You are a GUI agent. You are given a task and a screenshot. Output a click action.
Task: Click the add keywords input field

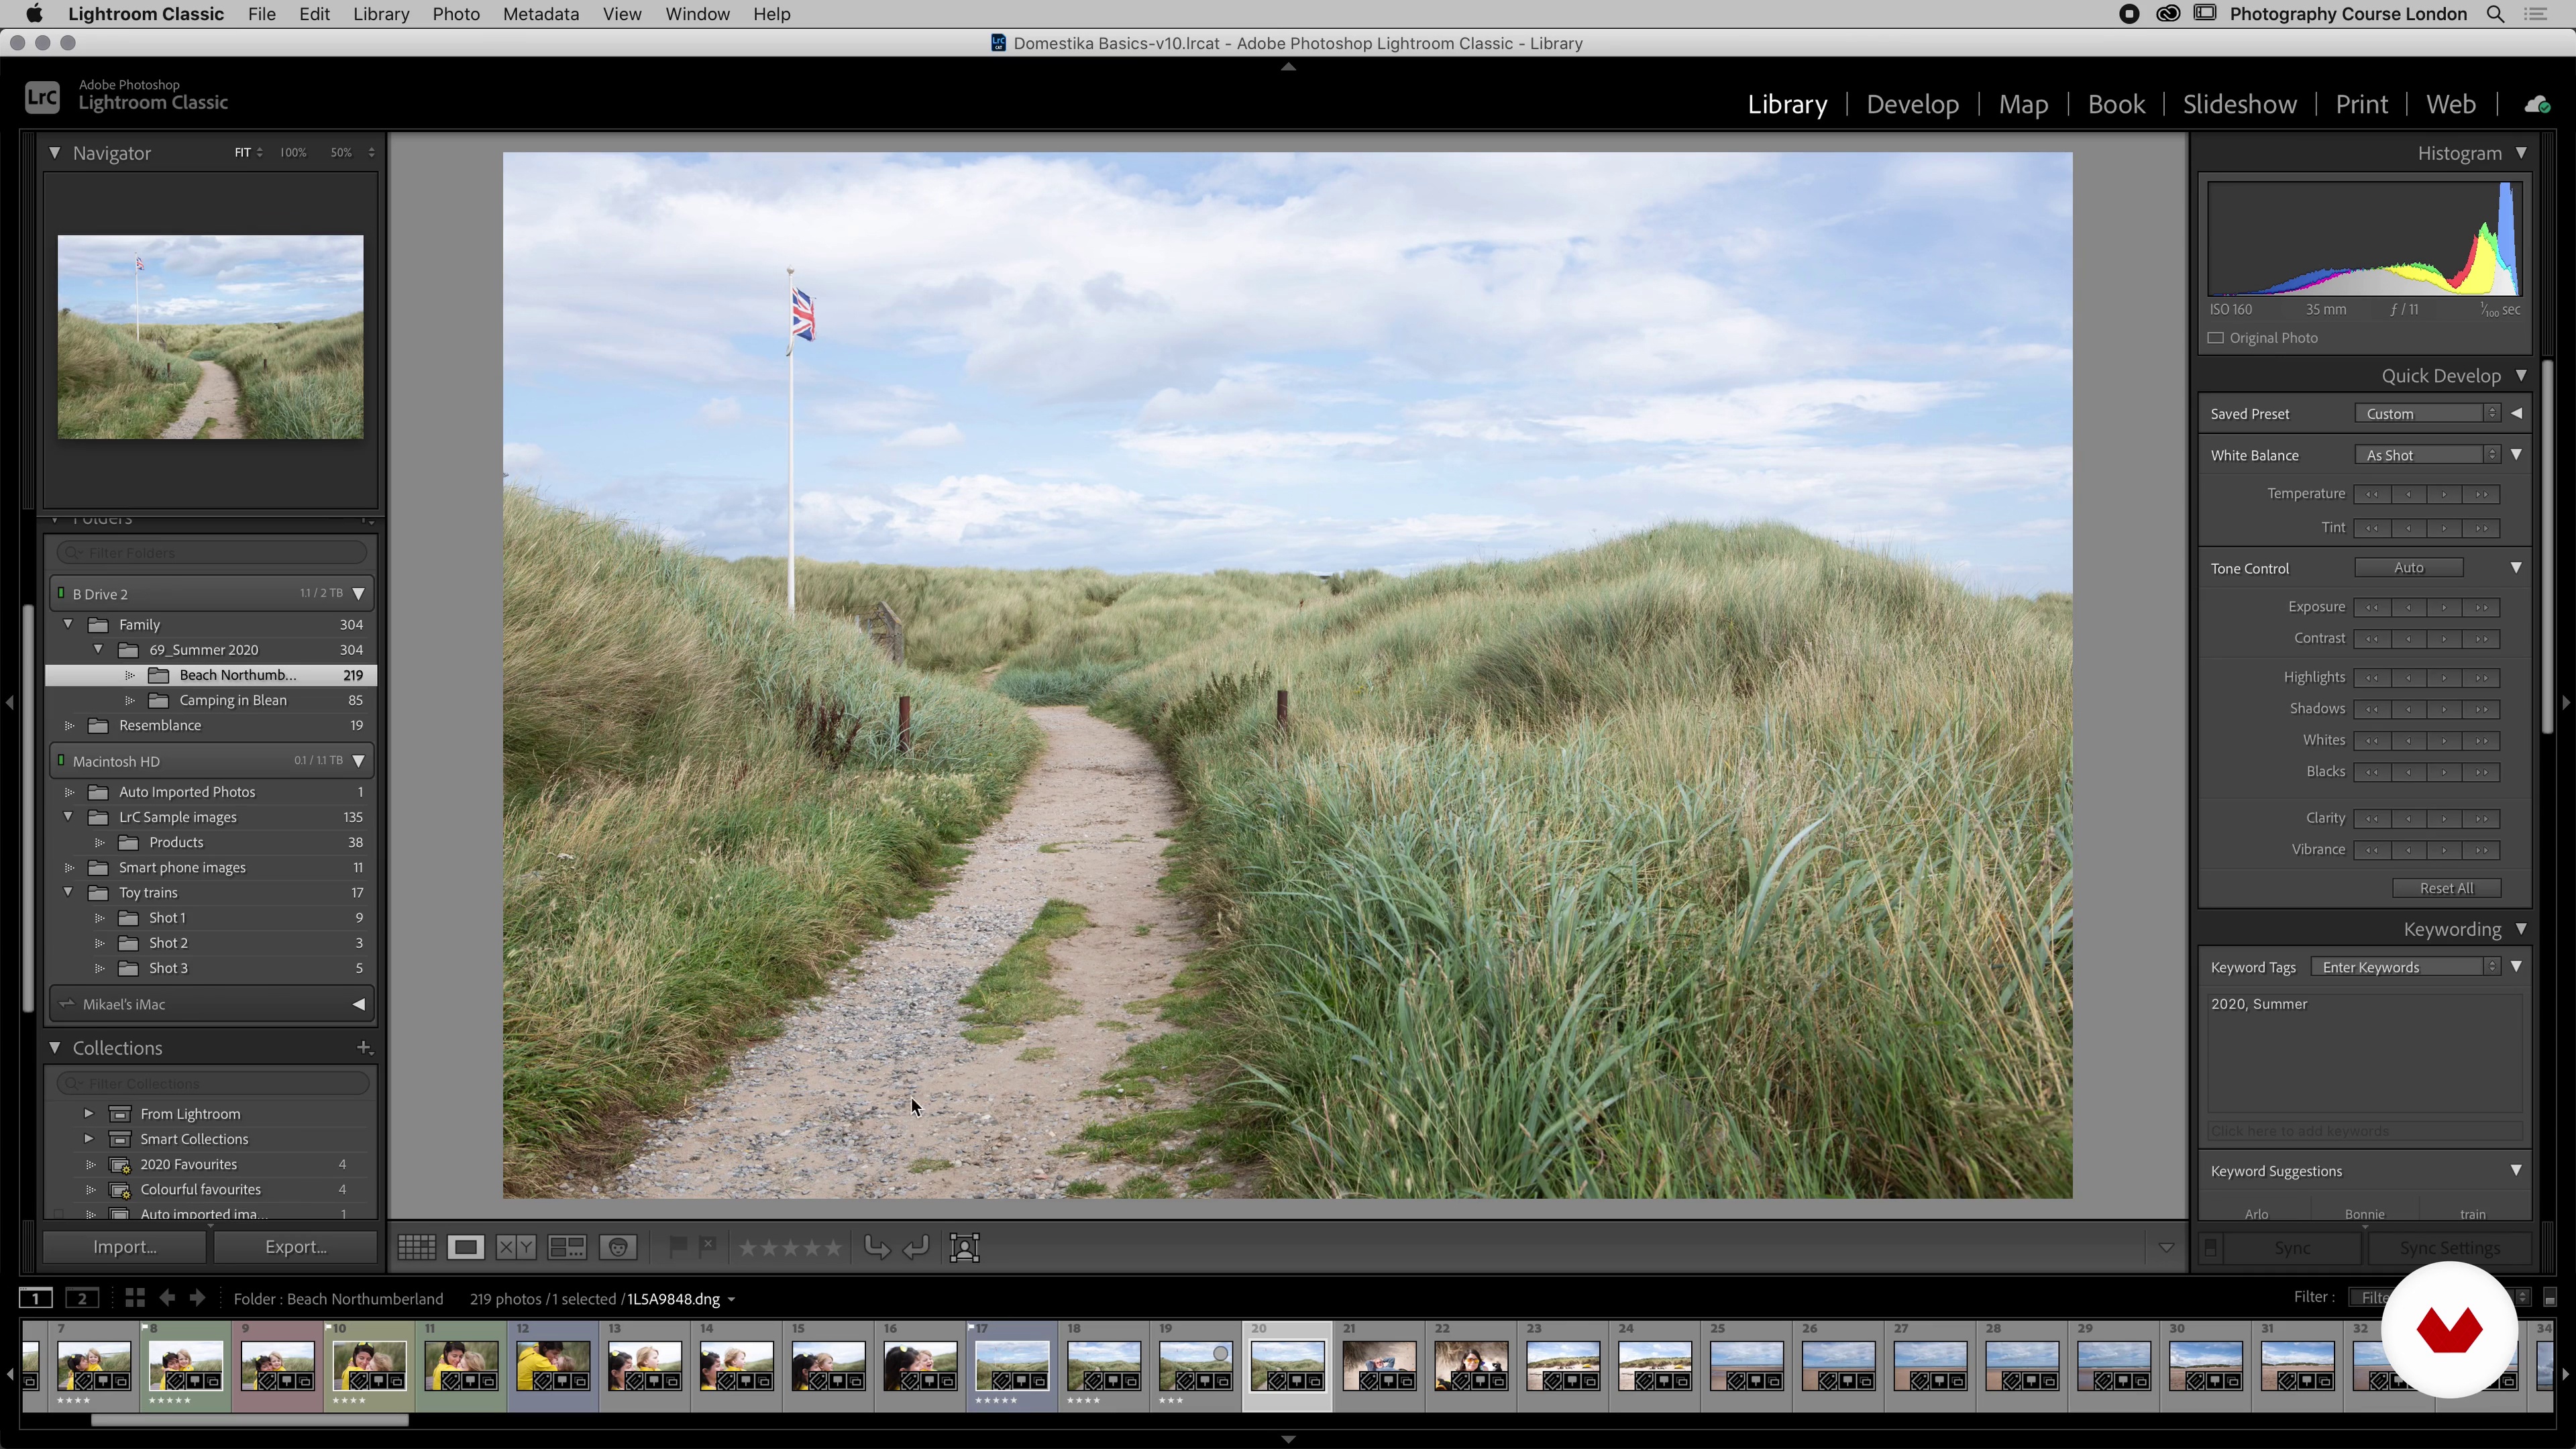pos(2364,1131)
